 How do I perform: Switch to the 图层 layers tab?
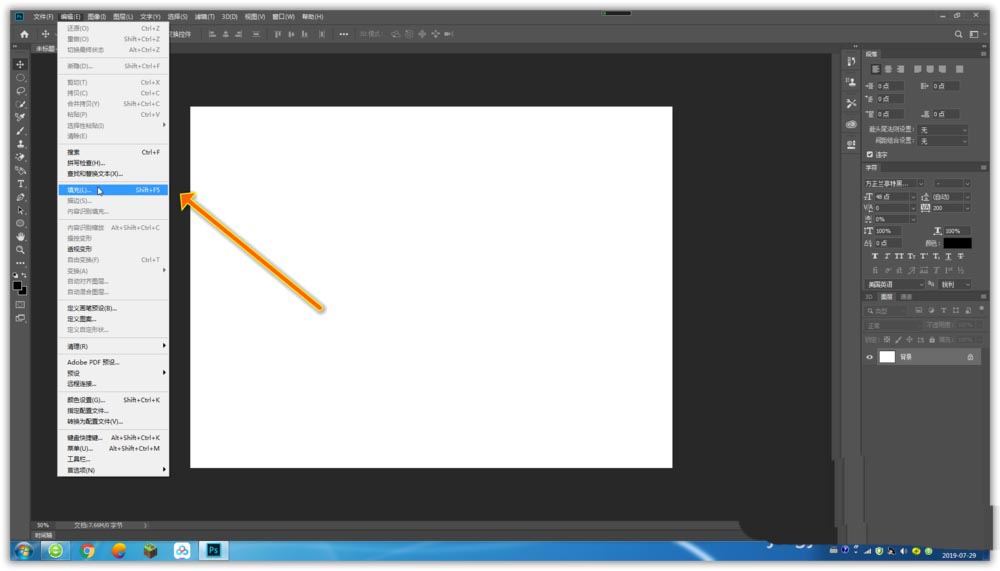pos(886,297)
